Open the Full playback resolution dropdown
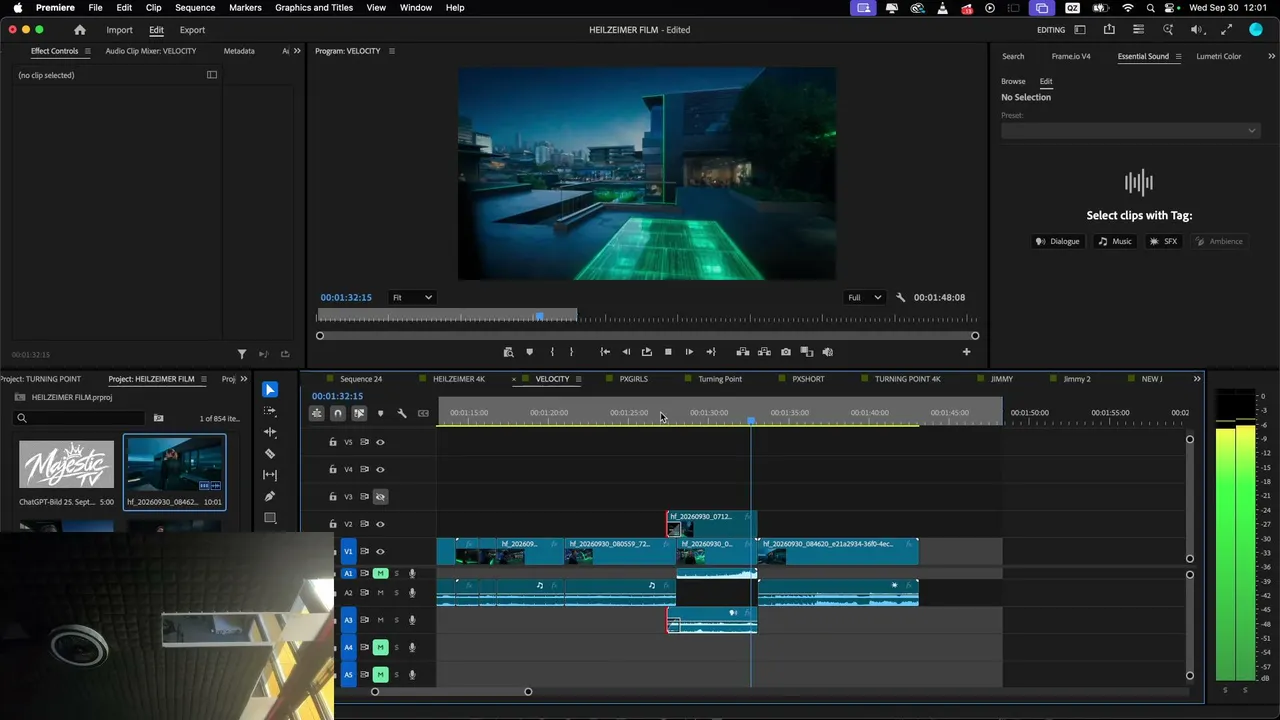Viewport: 1280px width, 720px height. [x=865, y=297]
